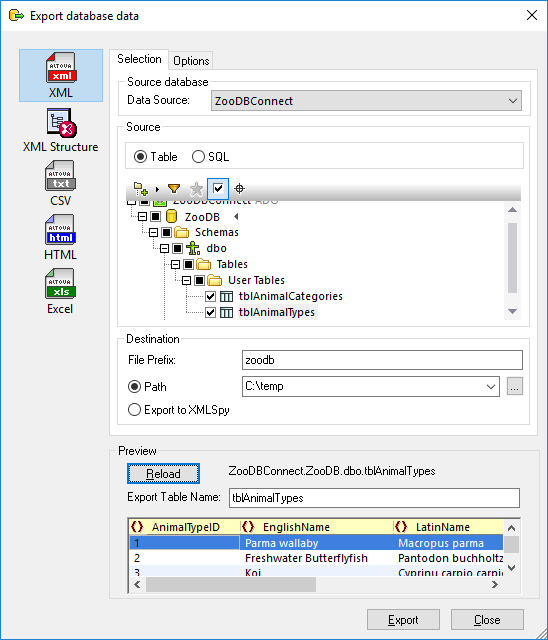
Task: Switch to the Options tab
Action: coord(191,61)
